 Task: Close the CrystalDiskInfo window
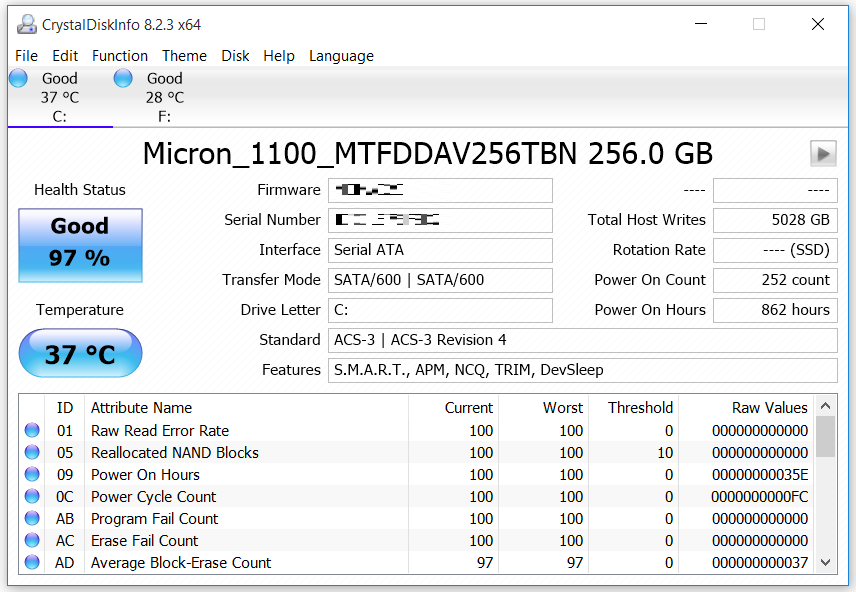tap(818, 24)
